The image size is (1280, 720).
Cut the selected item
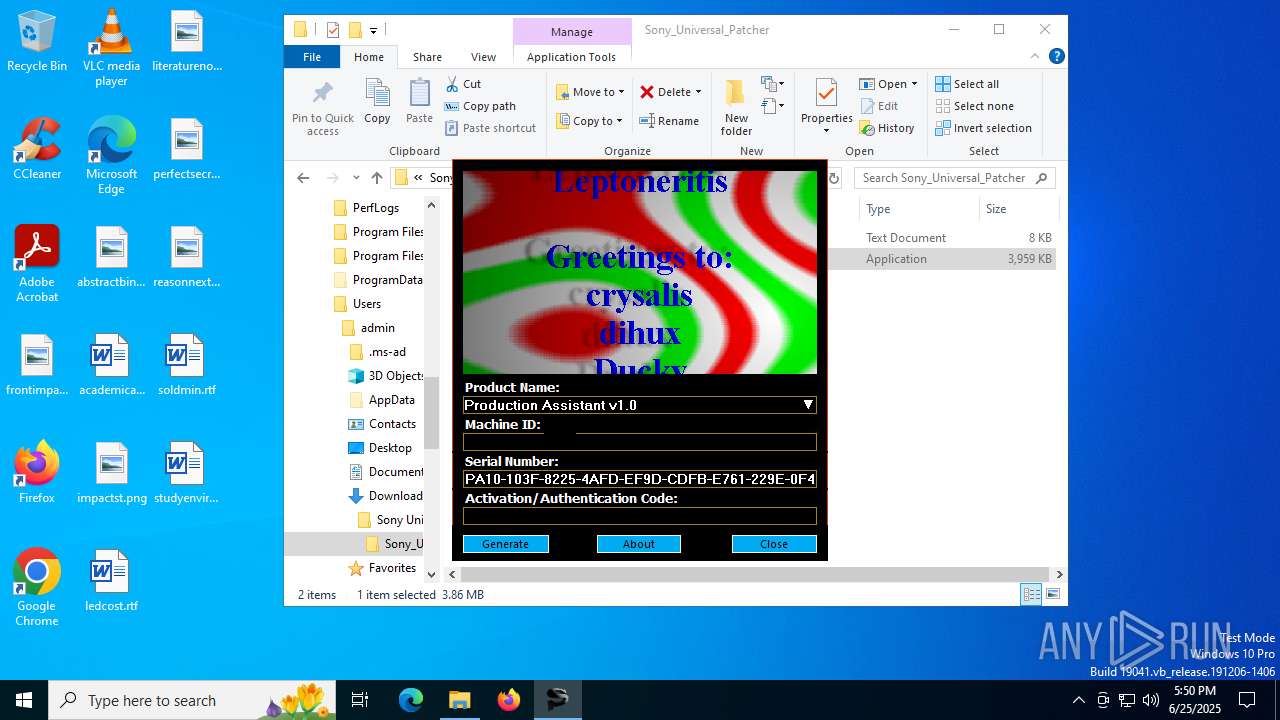point(463,84)
